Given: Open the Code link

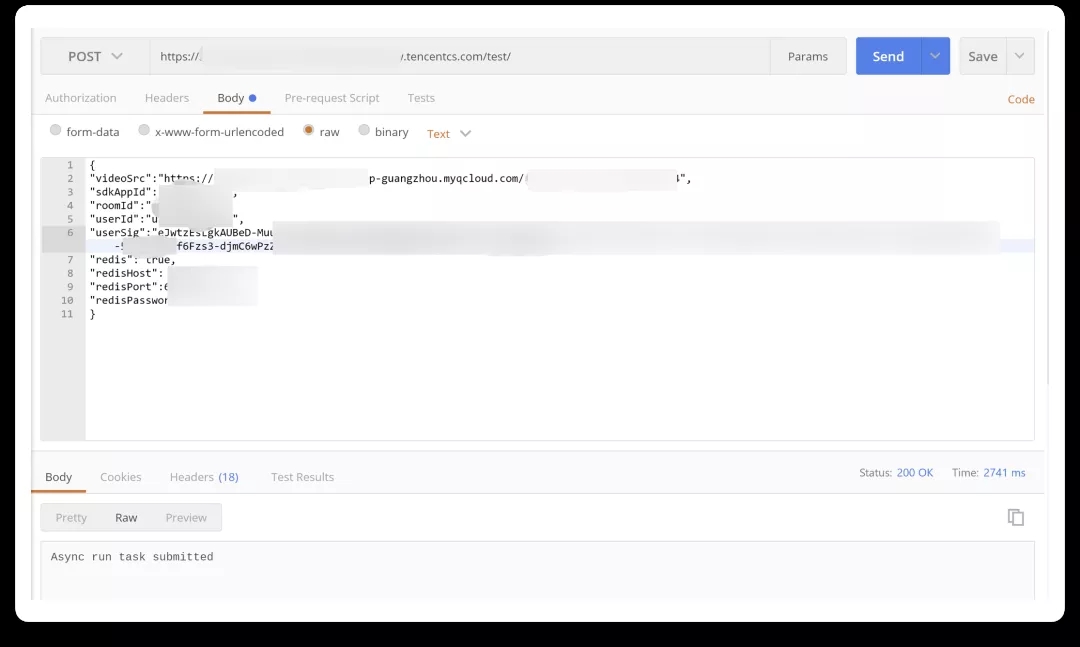Looking at the screenshot, I should 1021,99.
